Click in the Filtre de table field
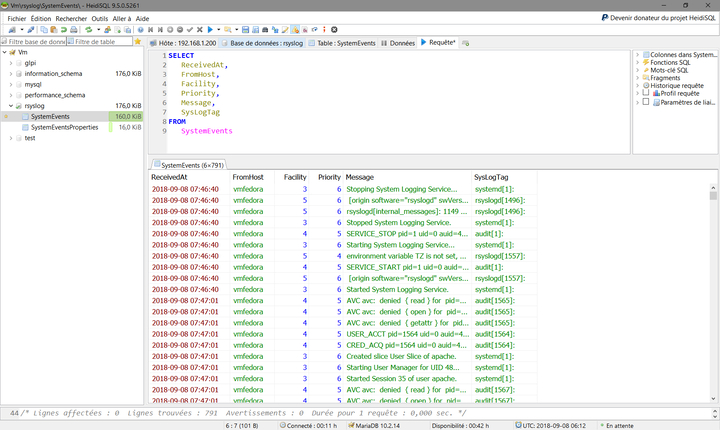The width and height of the screenshot is (720, 430). pos(100,41)
